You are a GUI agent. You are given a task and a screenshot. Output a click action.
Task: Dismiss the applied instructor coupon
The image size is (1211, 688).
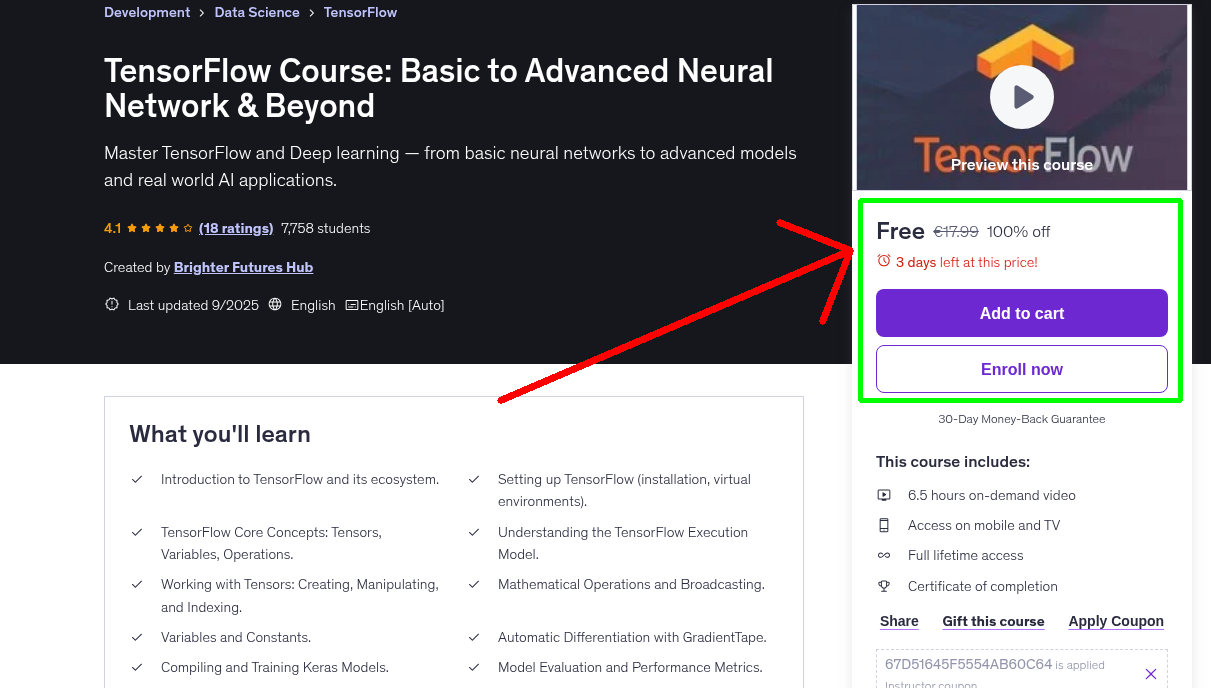1150,673
